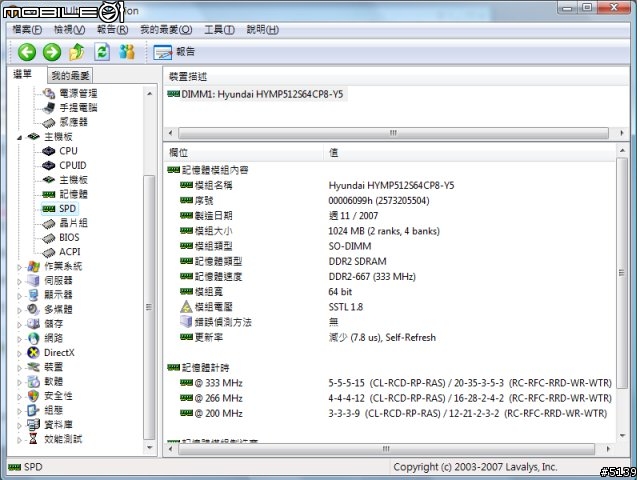640x480 pixels.
Task: Go up one level with the Up arrow icon
Action: pos(77,52)
